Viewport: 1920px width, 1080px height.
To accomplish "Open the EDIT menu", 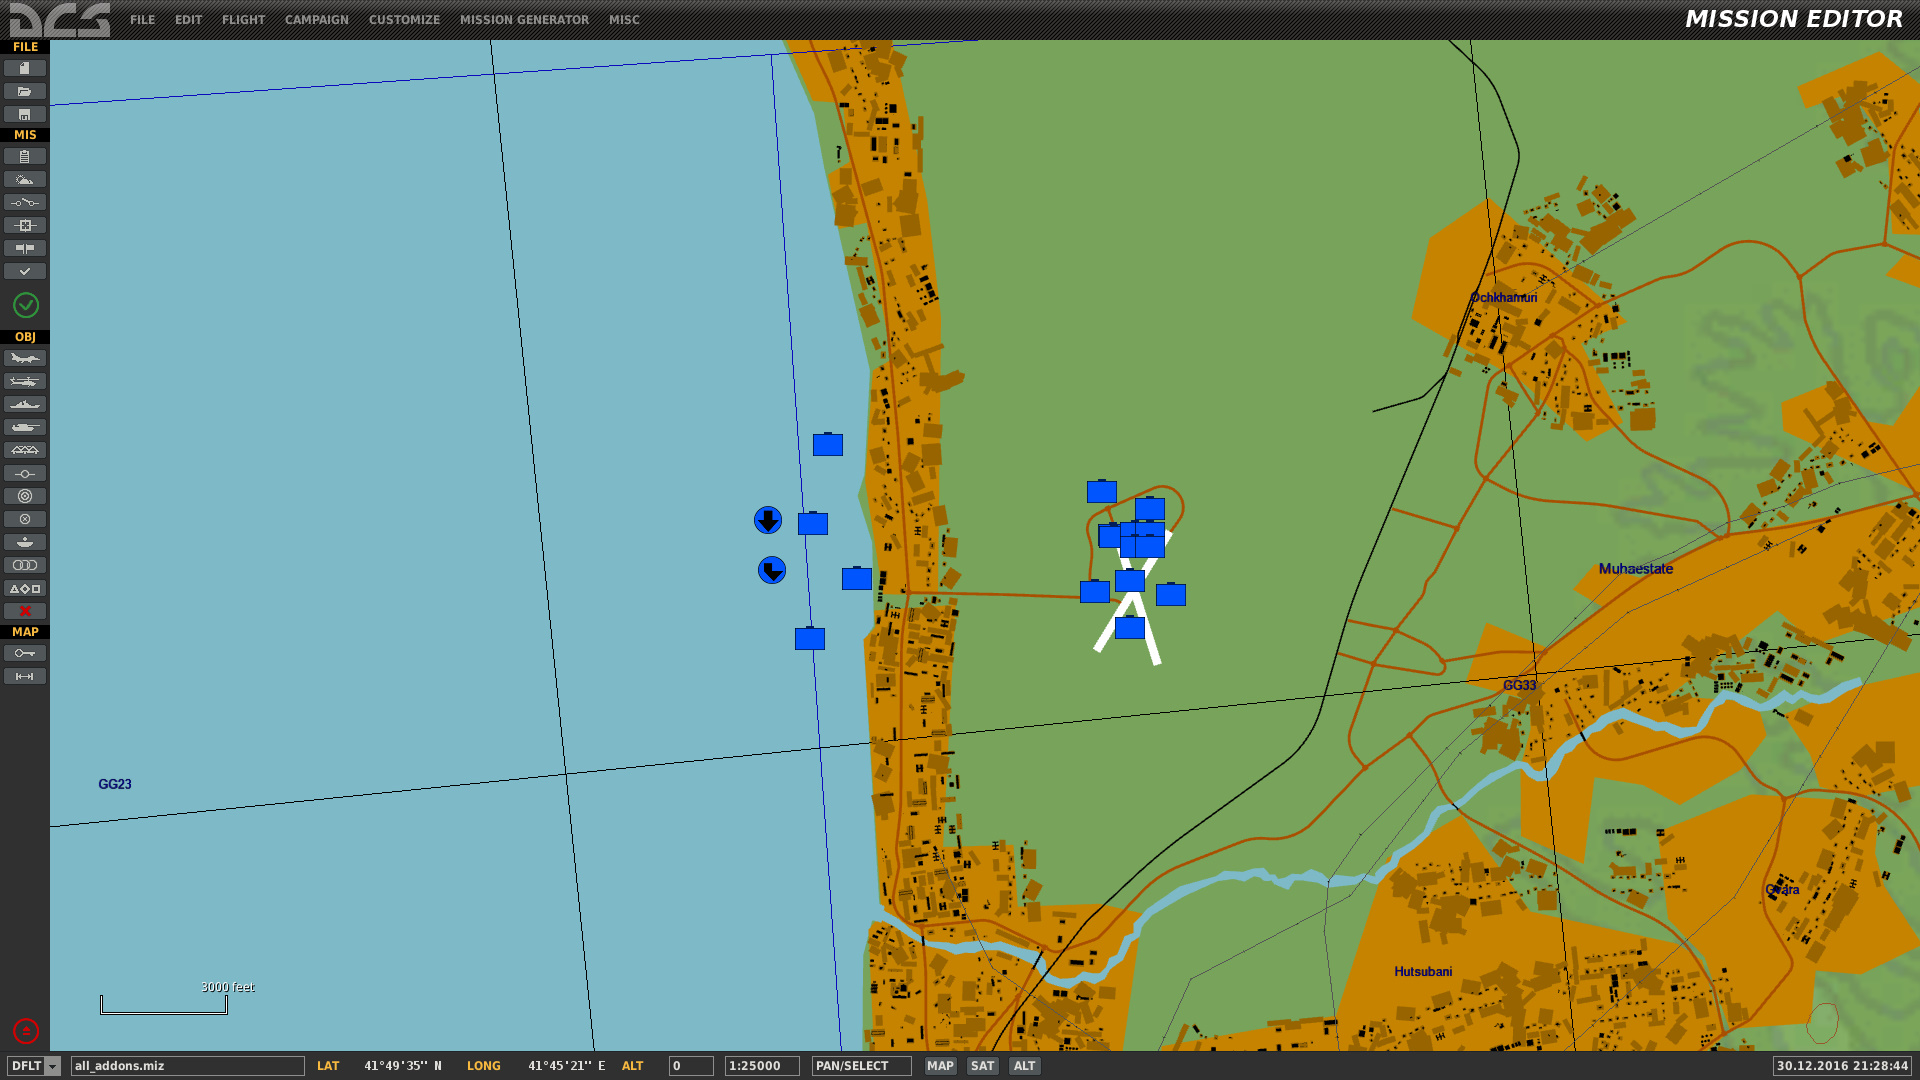I will click(188, 20).
